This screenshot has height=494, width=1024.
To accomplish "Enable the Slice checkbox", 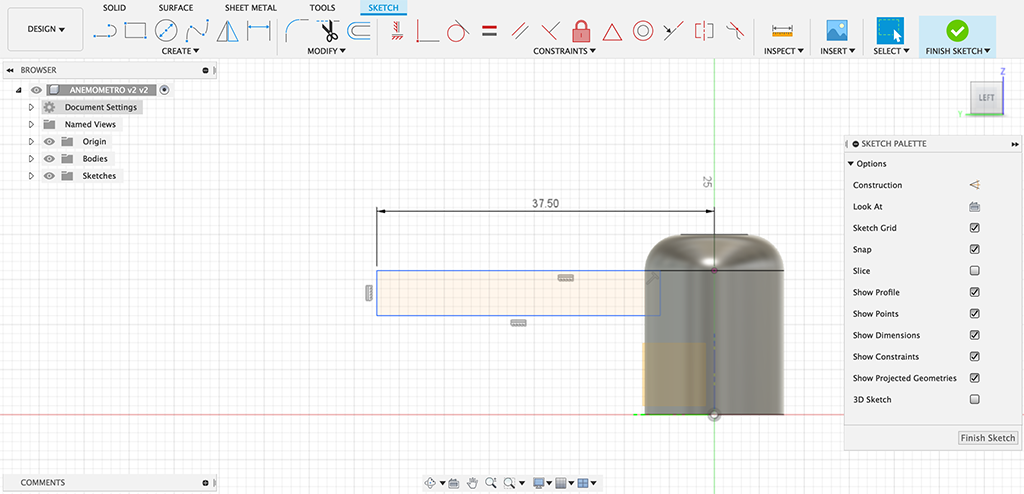I will [x=974, y=271].
